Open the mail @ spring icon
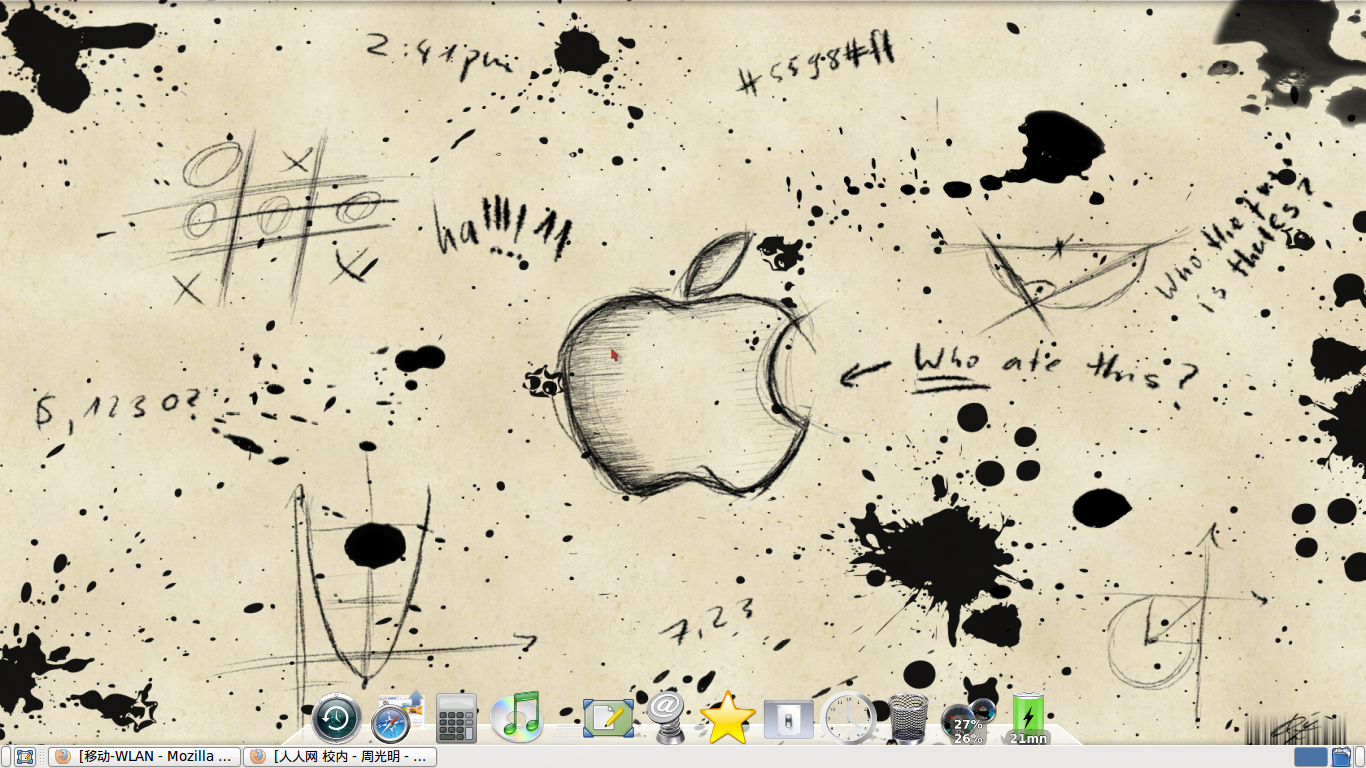1366x768 pixels. tap(666, 717)
